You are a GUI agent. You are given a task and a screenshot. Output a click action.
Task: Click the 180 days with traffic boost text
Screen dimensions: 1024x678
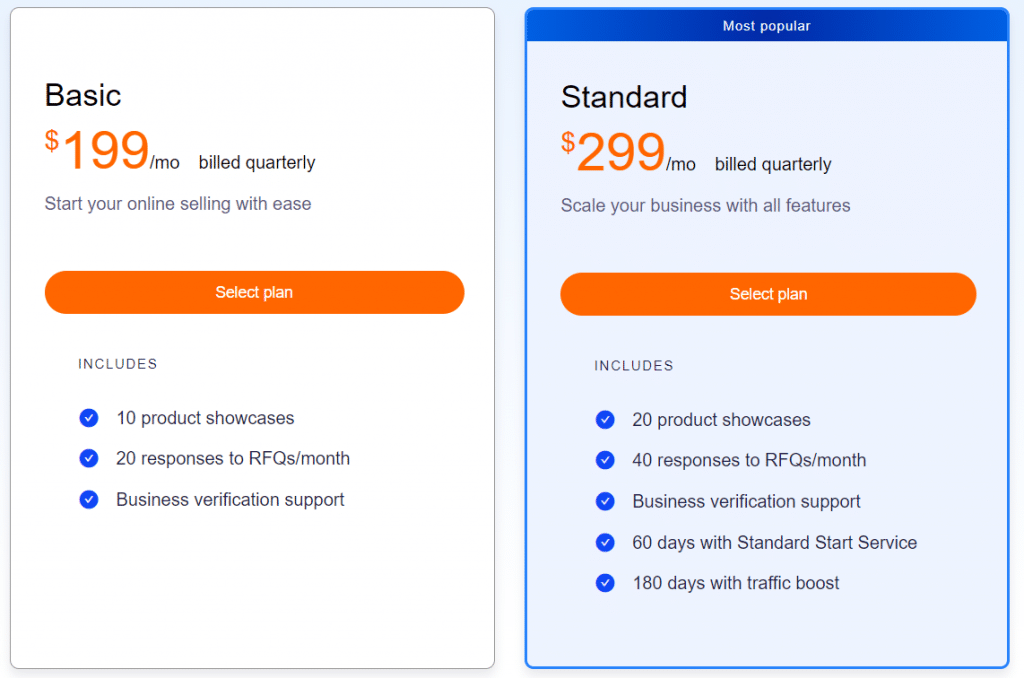[736, 583]
